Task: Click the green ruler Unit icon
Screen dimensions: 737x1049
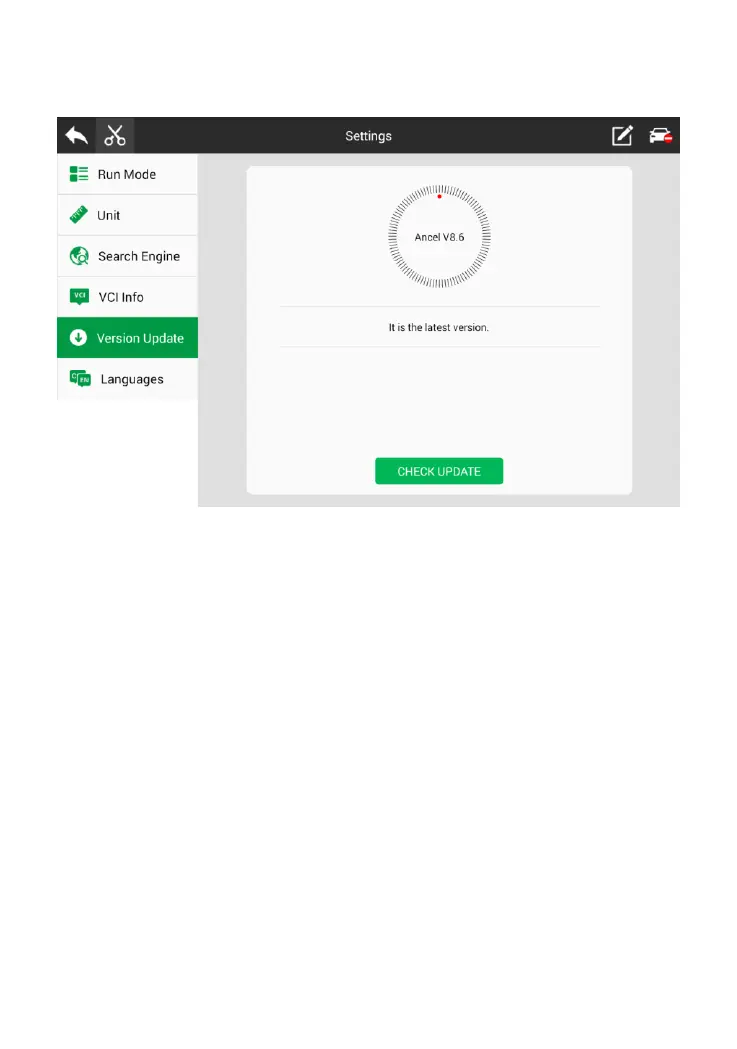Action: coord(79,215)
